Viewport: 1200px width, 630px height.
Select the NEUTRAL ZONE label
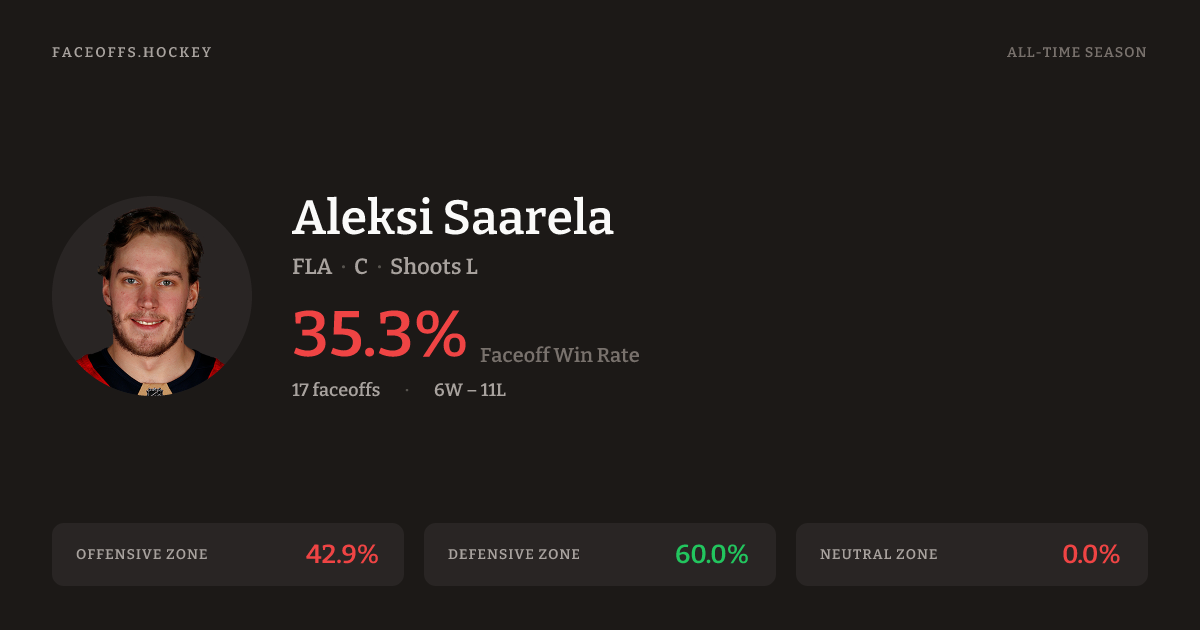tap(879, 554)
